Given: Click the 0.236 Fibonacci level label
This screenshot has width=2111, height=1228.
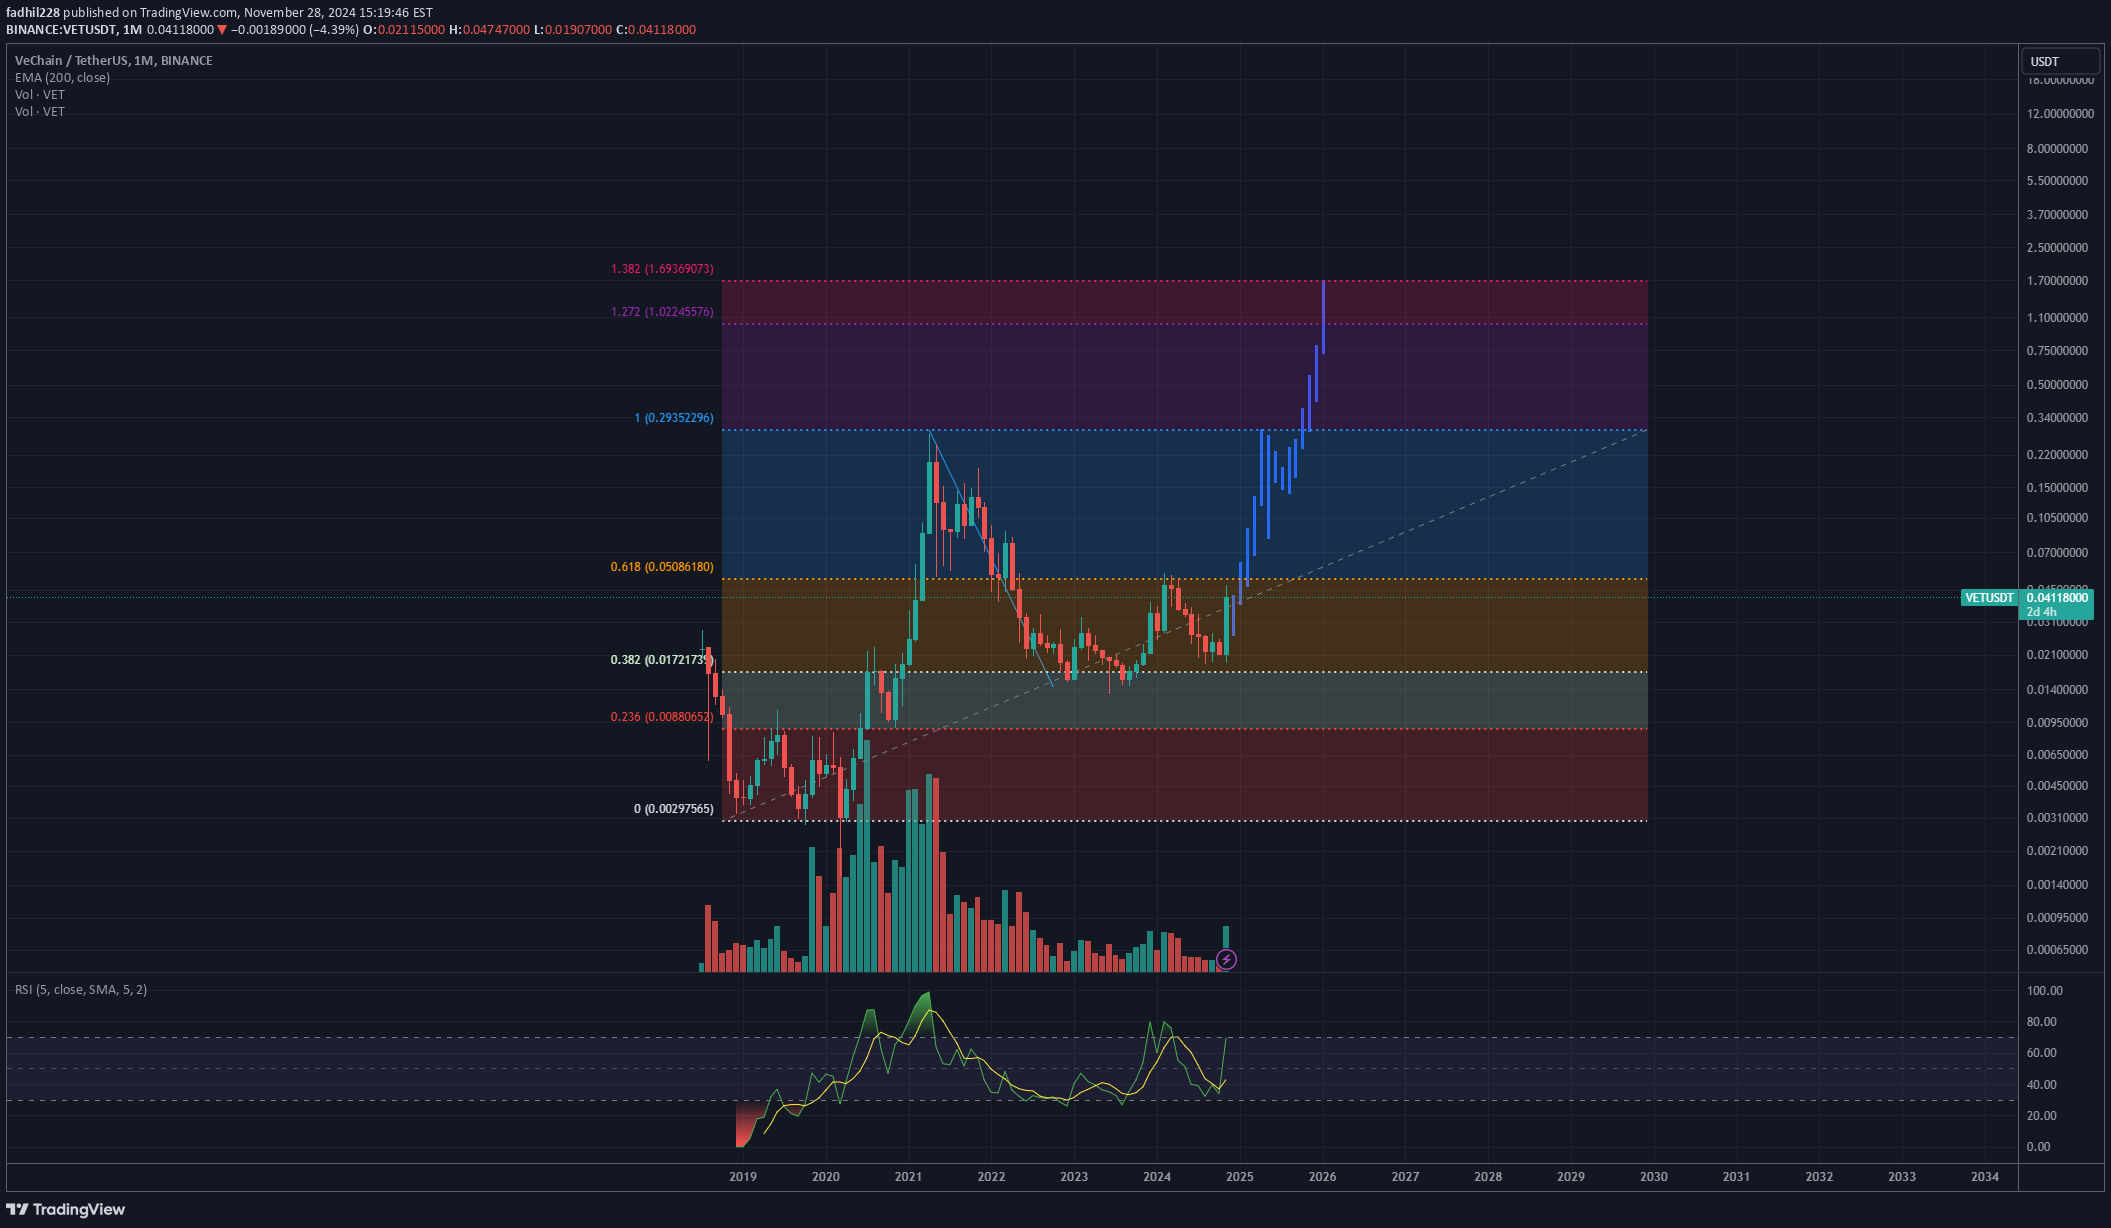Looking at the screenshot, I should [x=662, y=717].
